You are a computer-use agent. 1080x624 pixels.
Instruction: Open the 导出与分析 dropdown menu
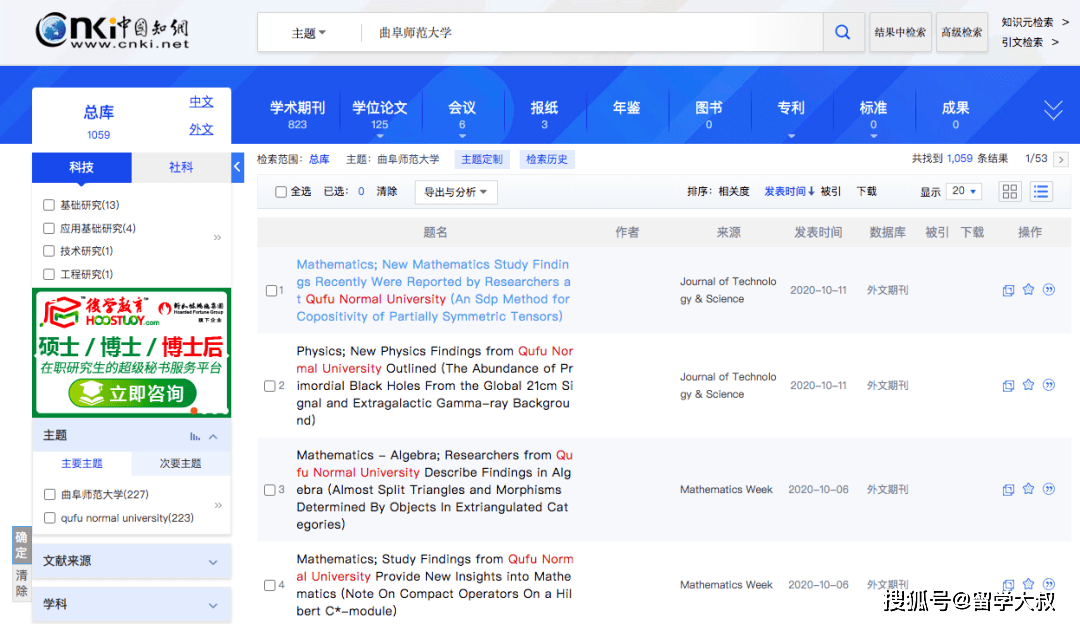click(455, 192)
